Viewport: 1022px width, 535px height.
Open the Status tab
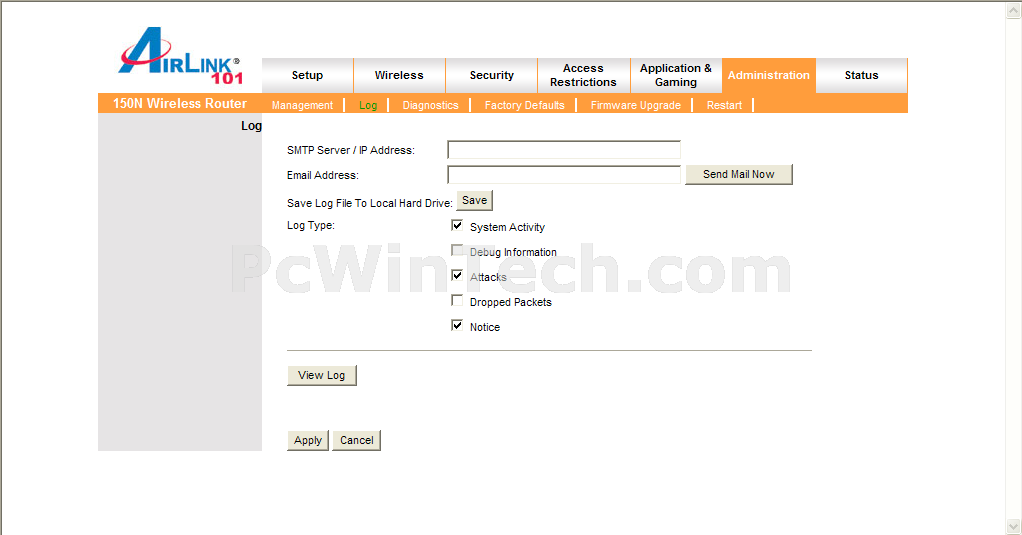pos(861,76)
